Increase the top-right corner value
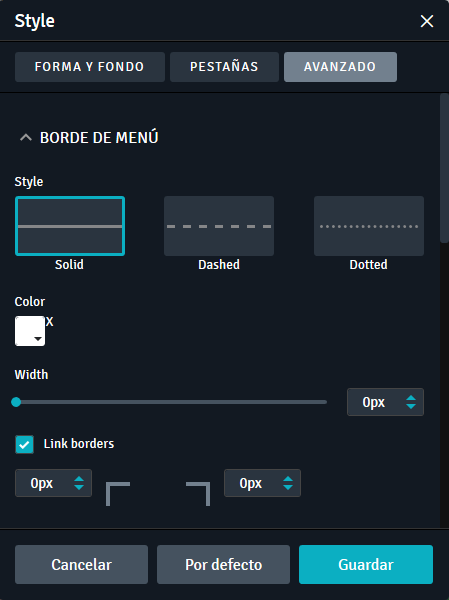This screenshot has width=449, height=600. [x=288, y=479]
